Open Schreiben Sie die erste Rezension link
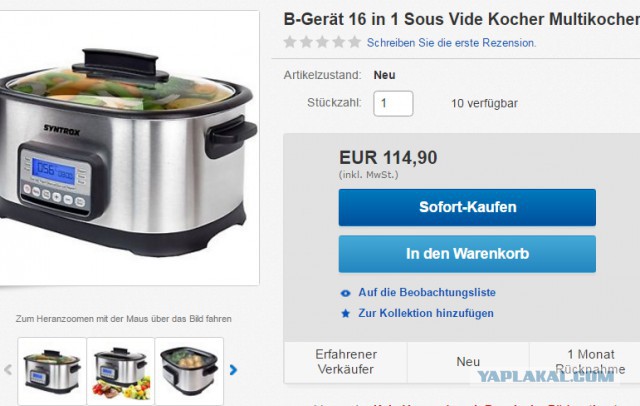This screenshot has width=640, height=406. 451,42
